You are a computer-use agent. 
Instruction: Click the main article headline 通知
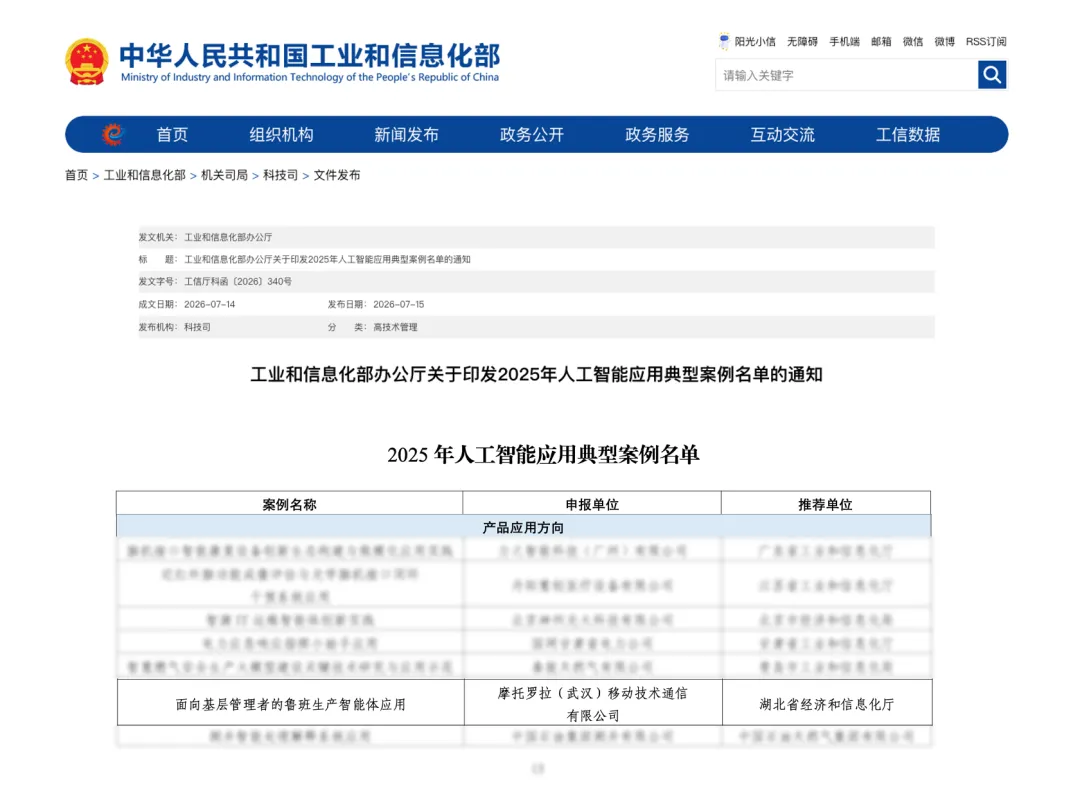[x=537, y=375]
